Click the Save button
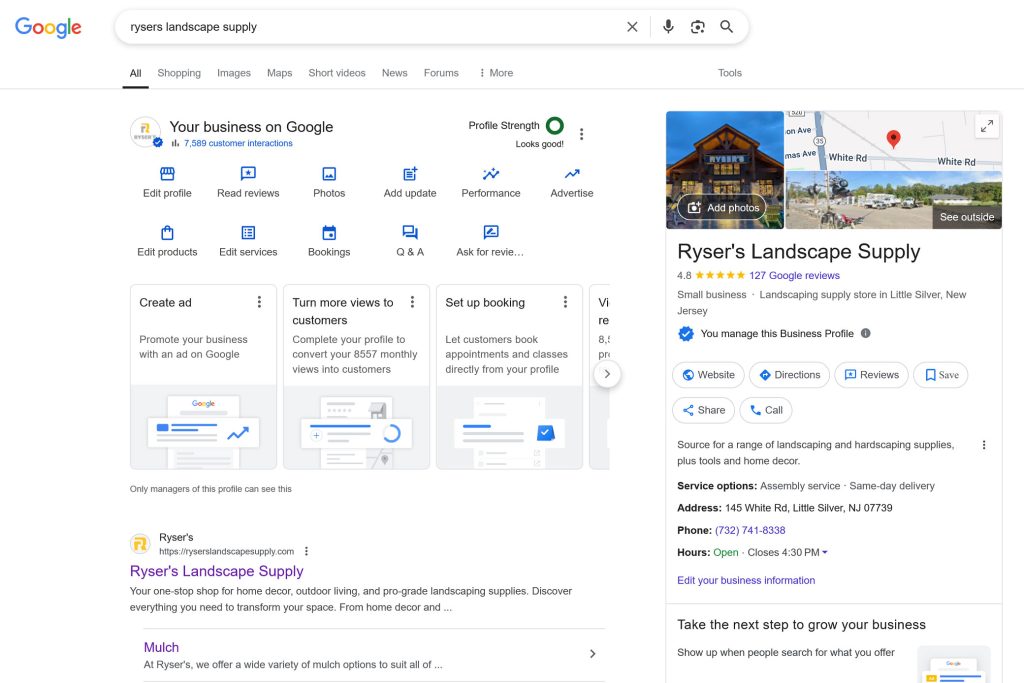 tap(940, 375)
